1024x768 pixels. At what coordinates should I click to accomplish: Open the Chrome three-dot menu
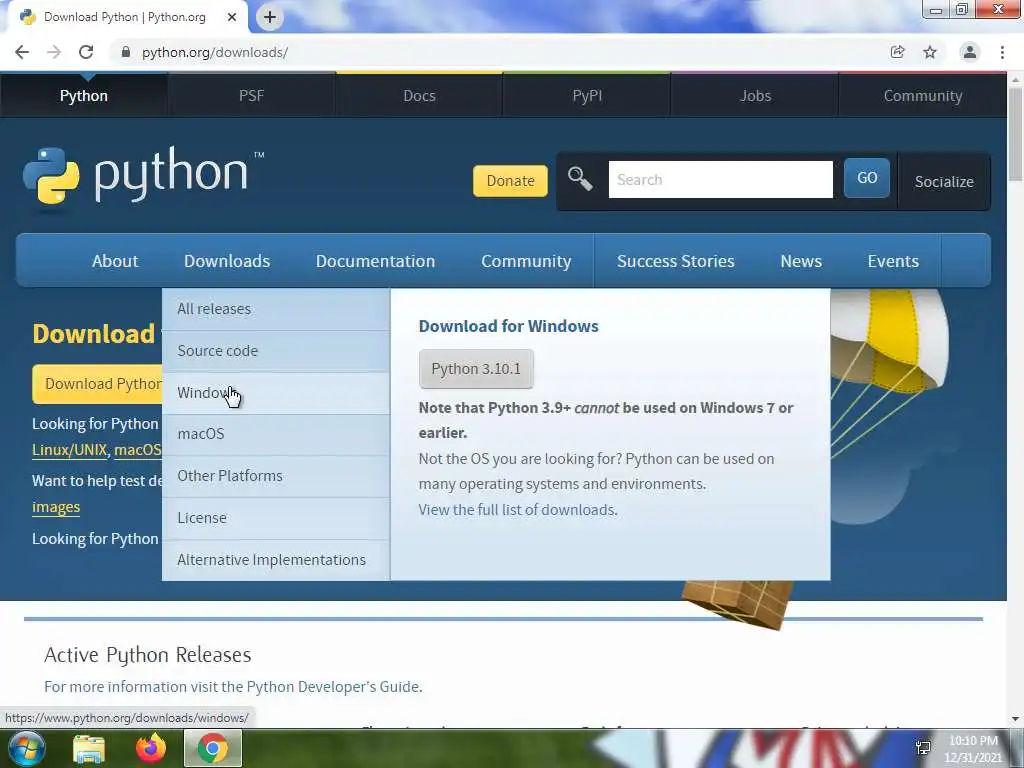pyautogui.click(x=1002, y=52)
